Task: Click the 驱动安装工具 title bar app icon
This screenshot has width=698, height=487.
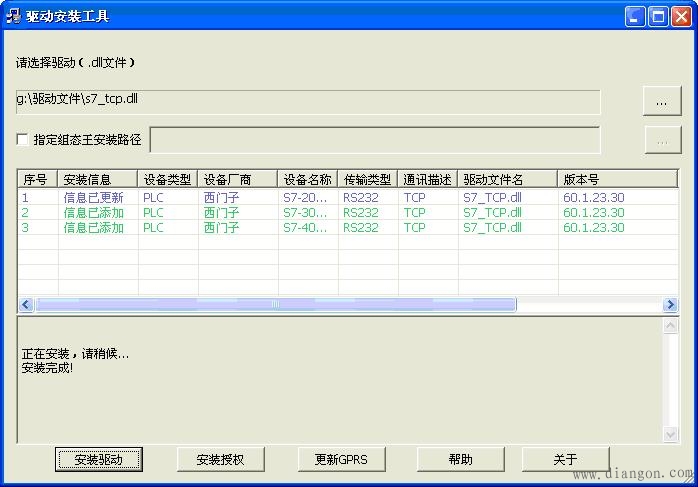Action: 13,16
